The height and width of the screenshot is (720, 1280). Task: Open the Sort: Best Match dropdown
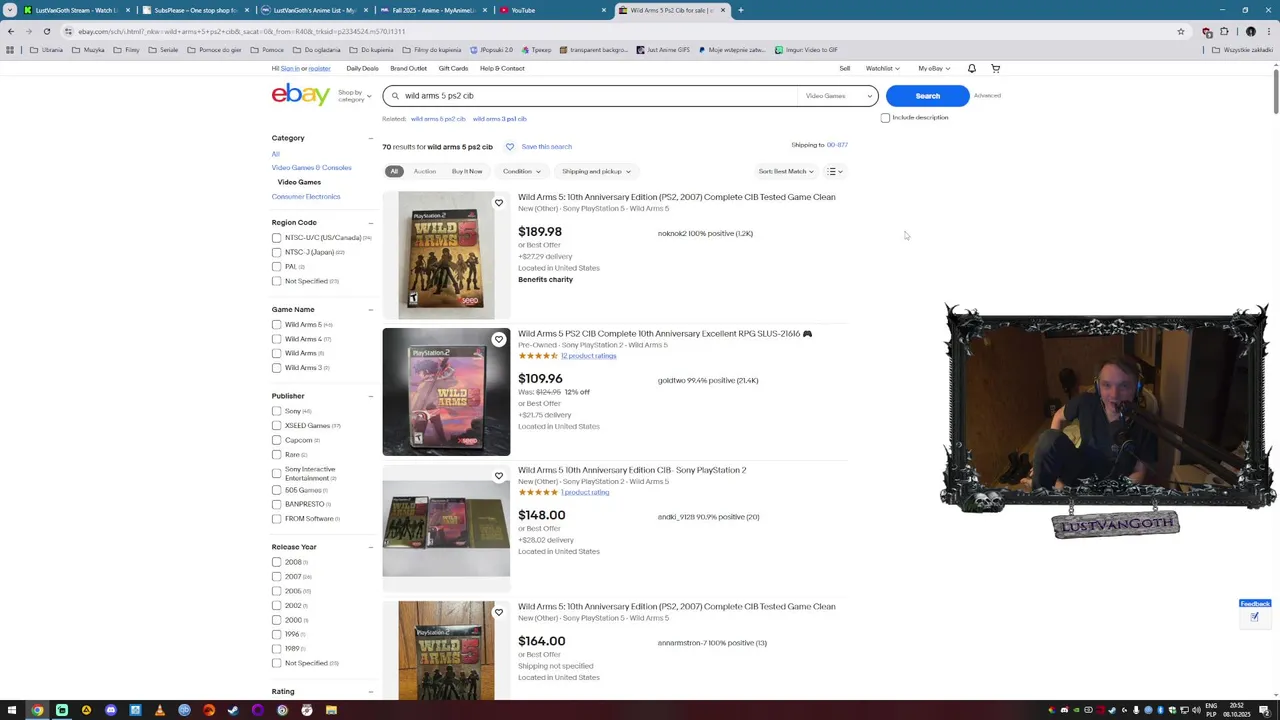[786, 171]
